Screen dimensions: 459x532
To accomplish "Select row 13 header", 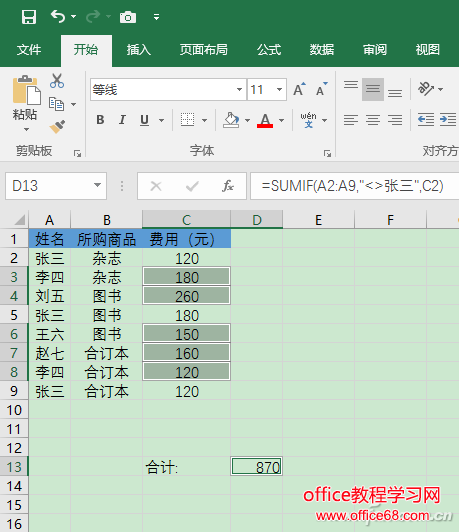I will 14,467.
